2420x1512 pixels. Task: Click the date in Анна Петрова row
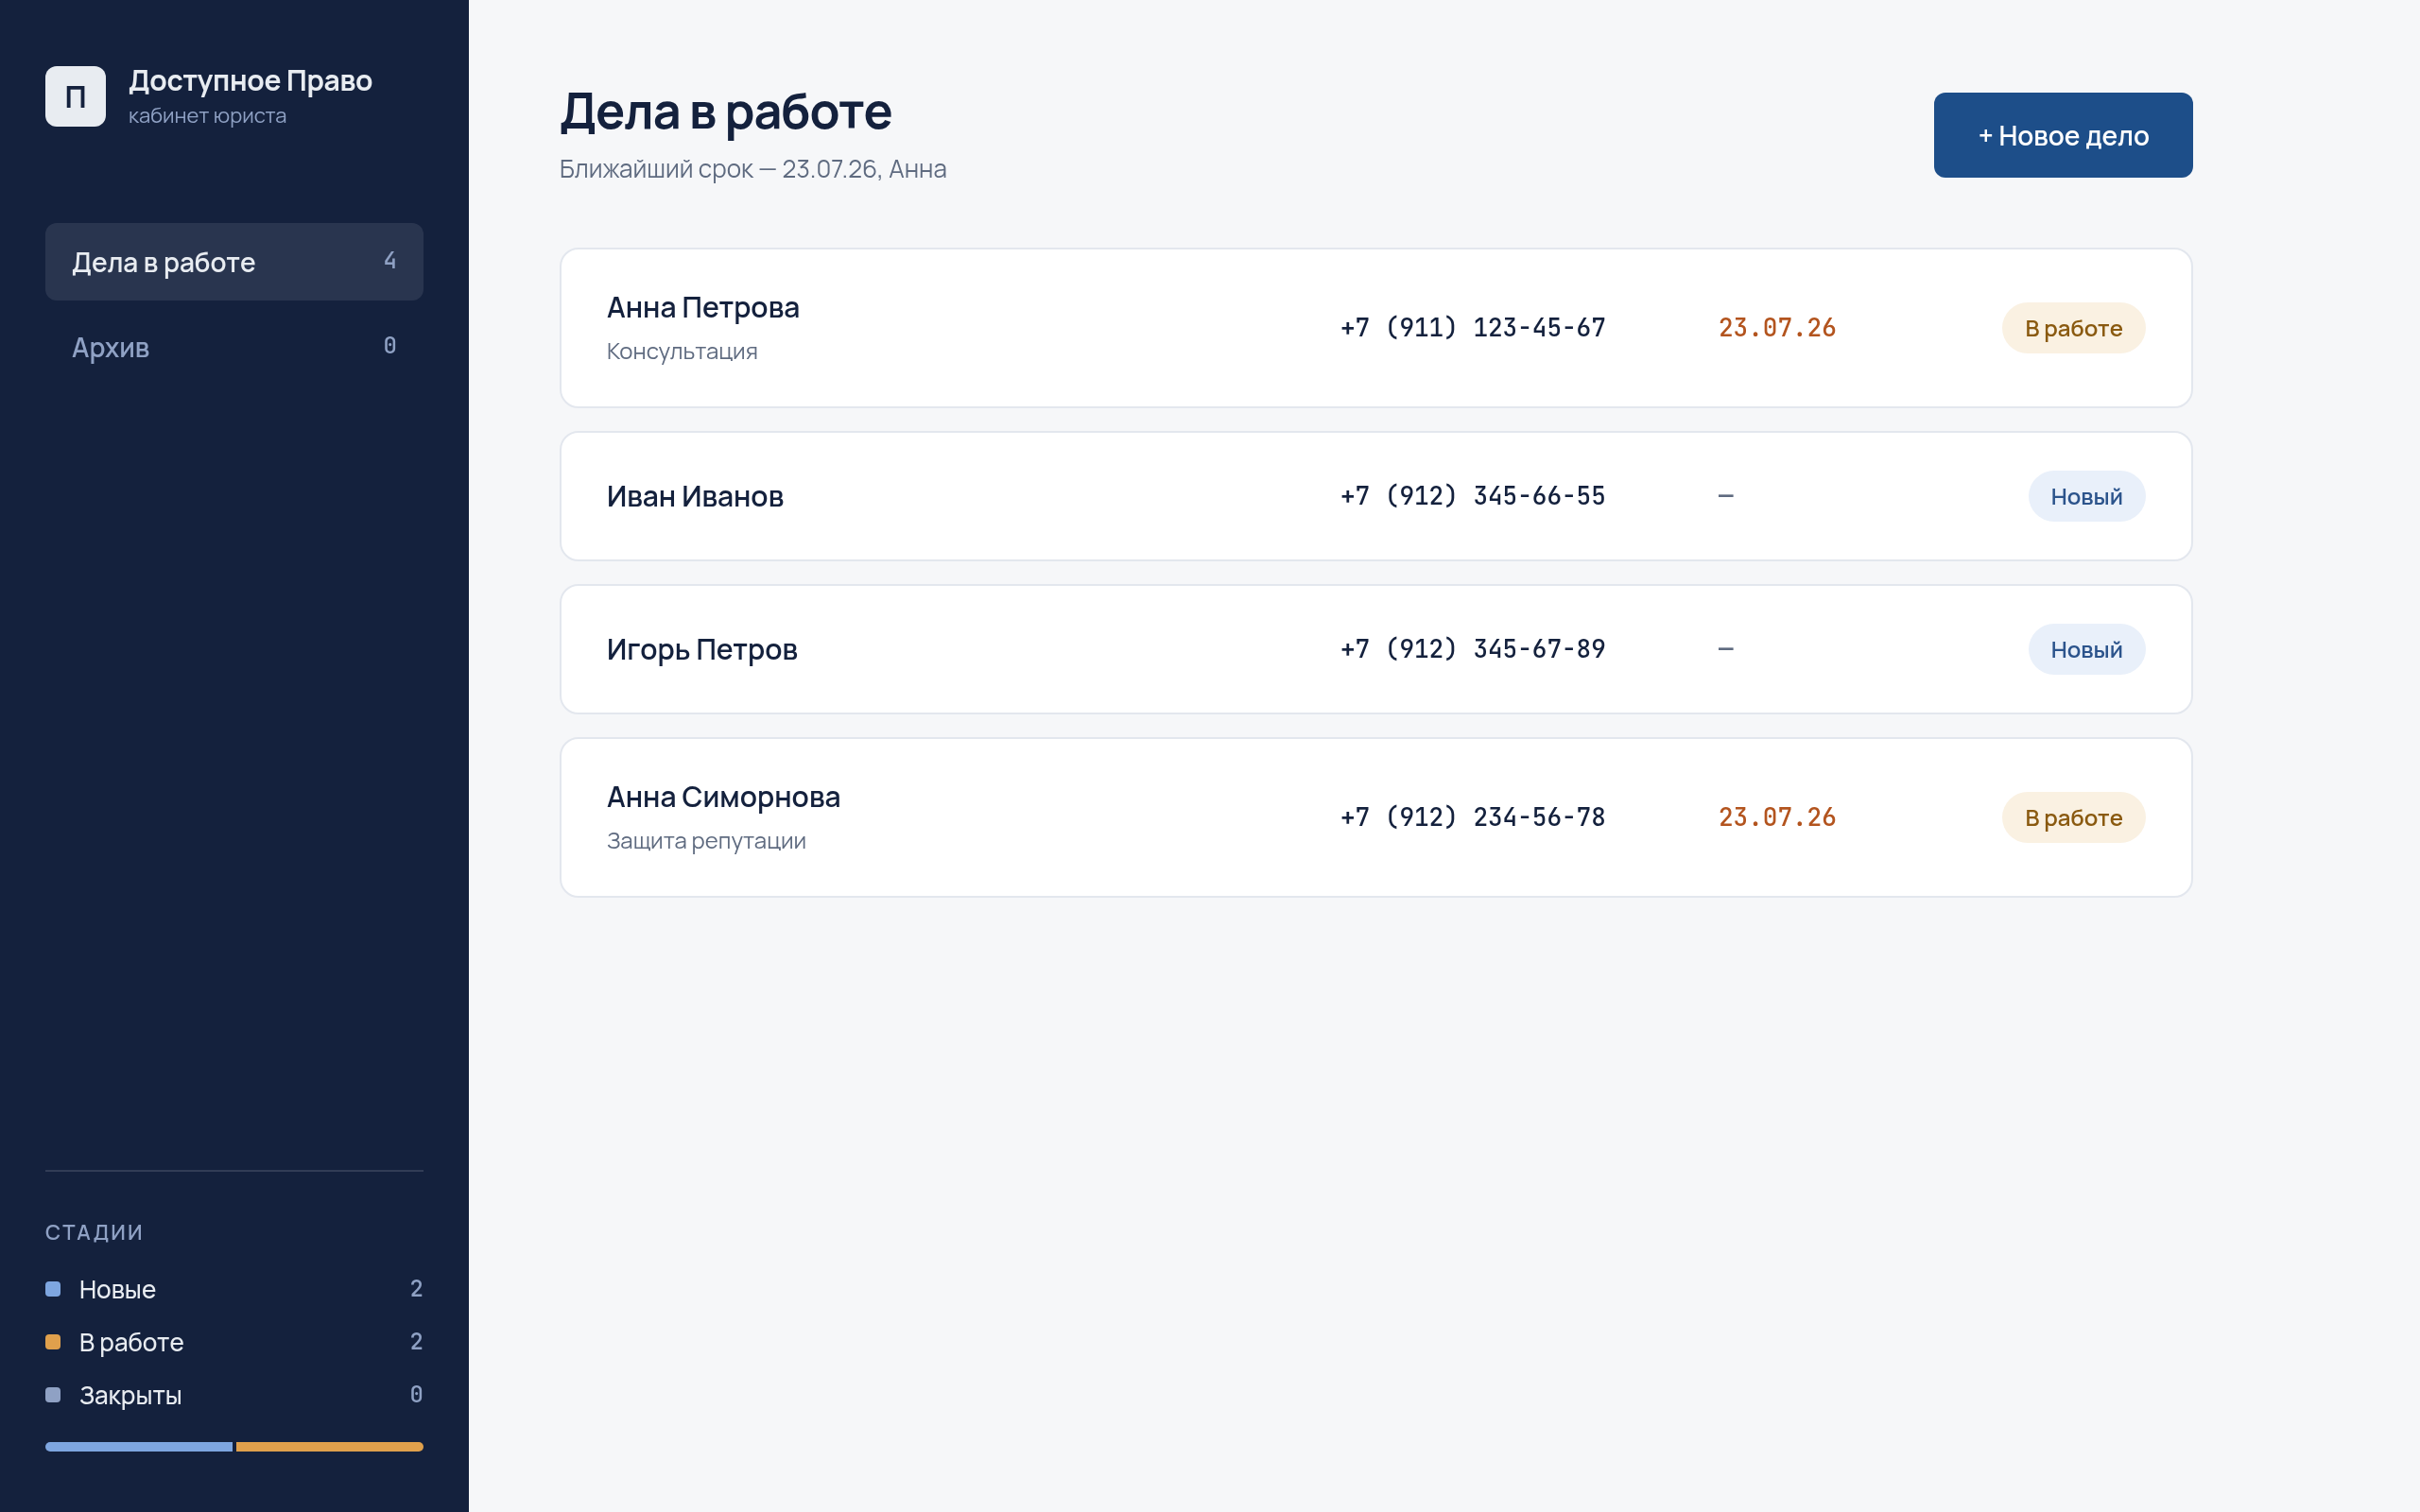coord(1777,328)
